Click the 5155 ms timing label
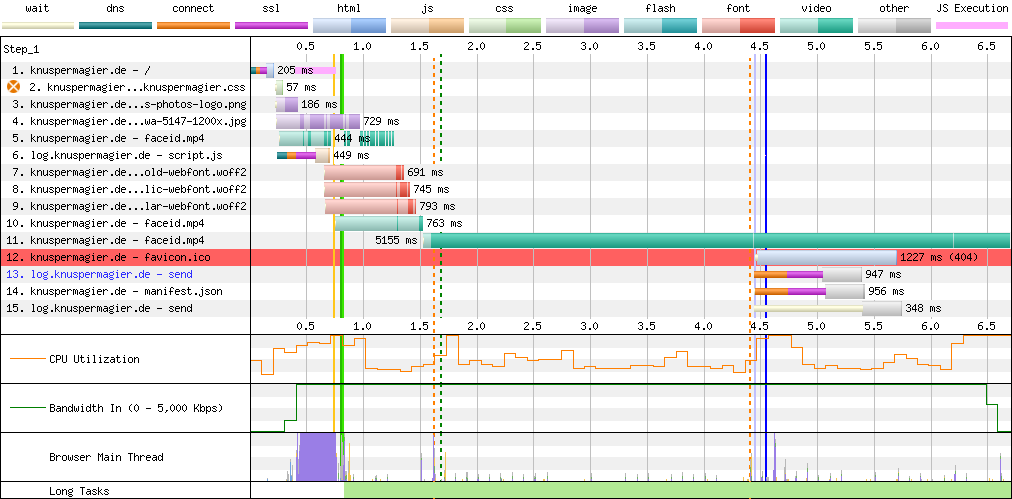This screenshot has width=1012, height=499. 396,240
